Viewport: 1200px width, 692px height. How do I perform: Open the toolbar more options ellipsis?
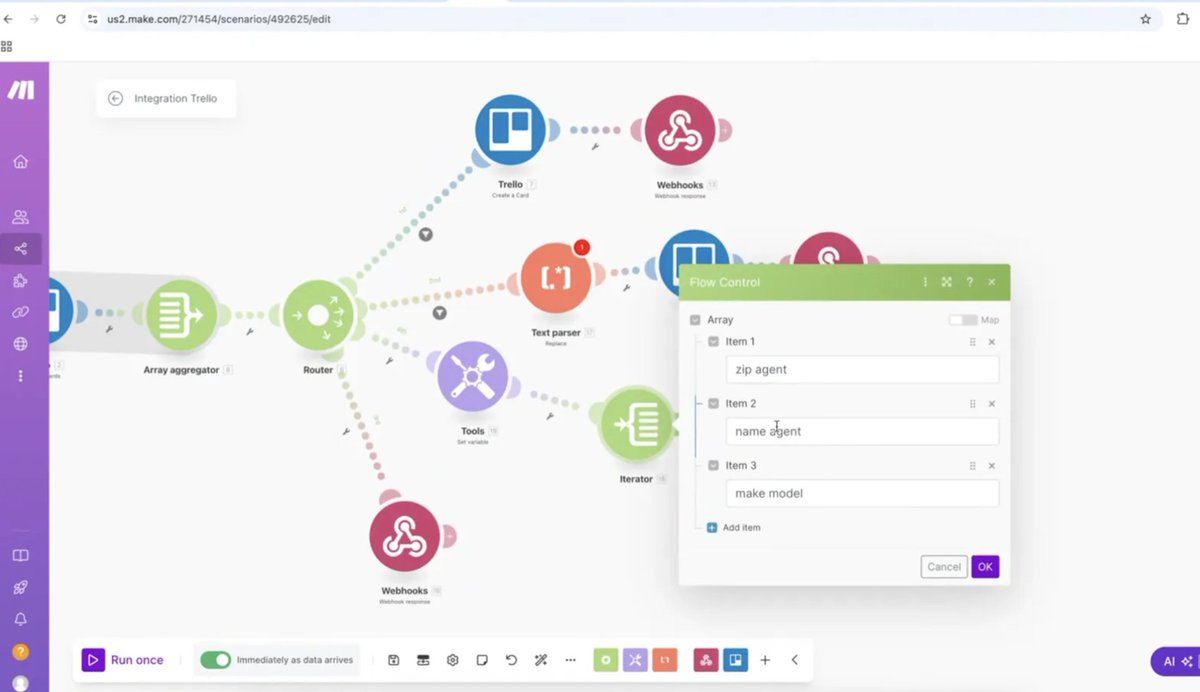click(x=571, y=660)
